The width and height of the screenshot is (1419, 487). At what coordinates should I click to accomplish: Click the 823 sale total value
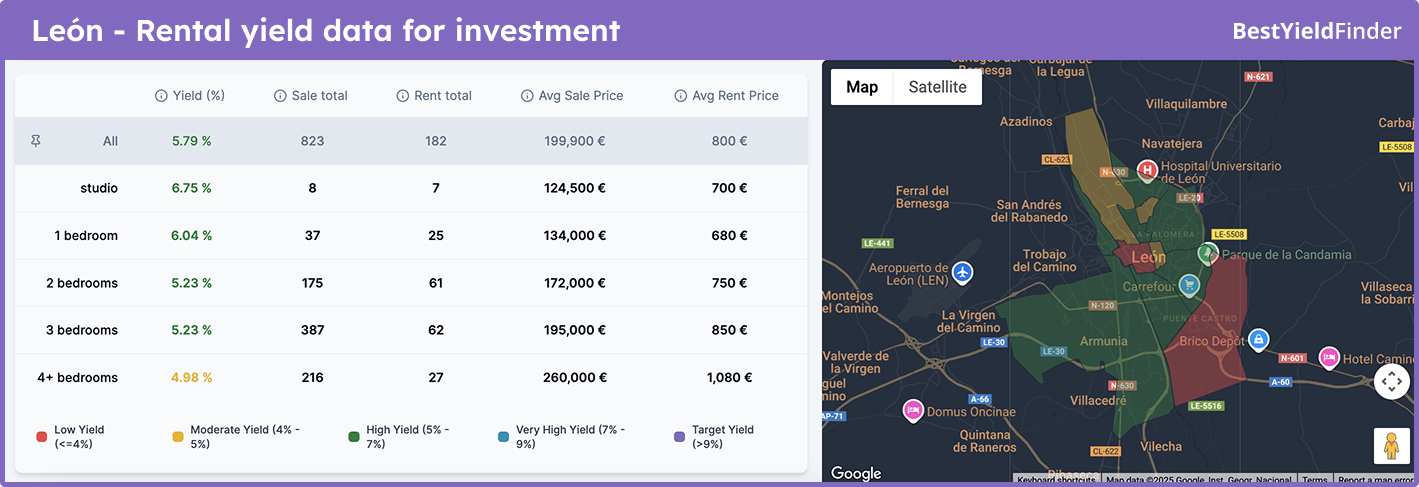[x=312, y=141]
